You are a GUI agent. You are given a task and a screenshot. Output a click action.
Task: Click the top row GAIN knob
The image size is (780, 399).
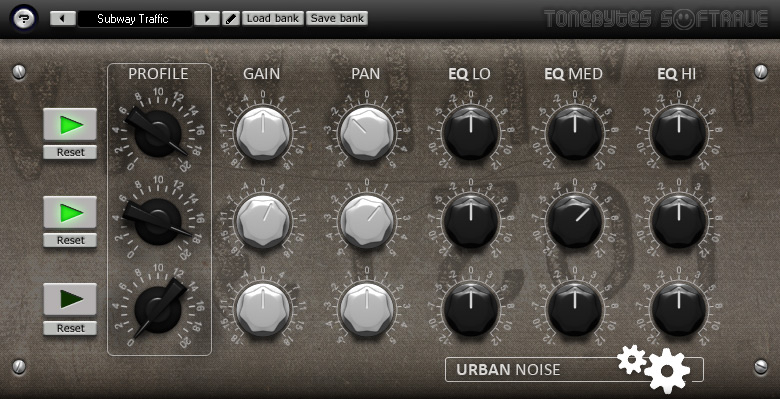pos(263,133)
